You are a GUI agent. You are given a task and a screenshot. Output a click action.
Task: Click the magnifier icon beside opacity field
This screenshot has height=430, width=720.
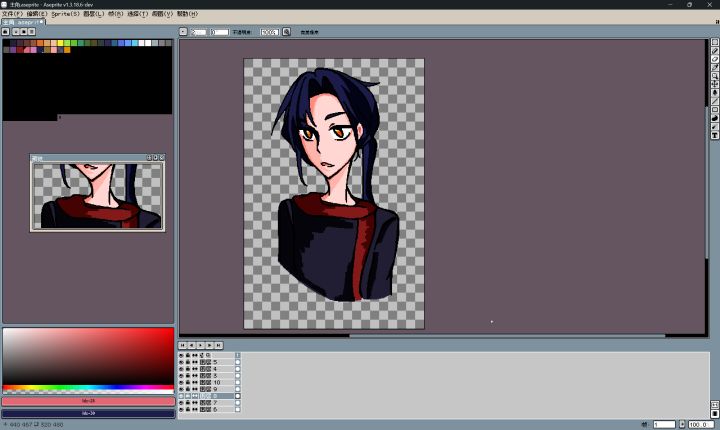[286, 32]
